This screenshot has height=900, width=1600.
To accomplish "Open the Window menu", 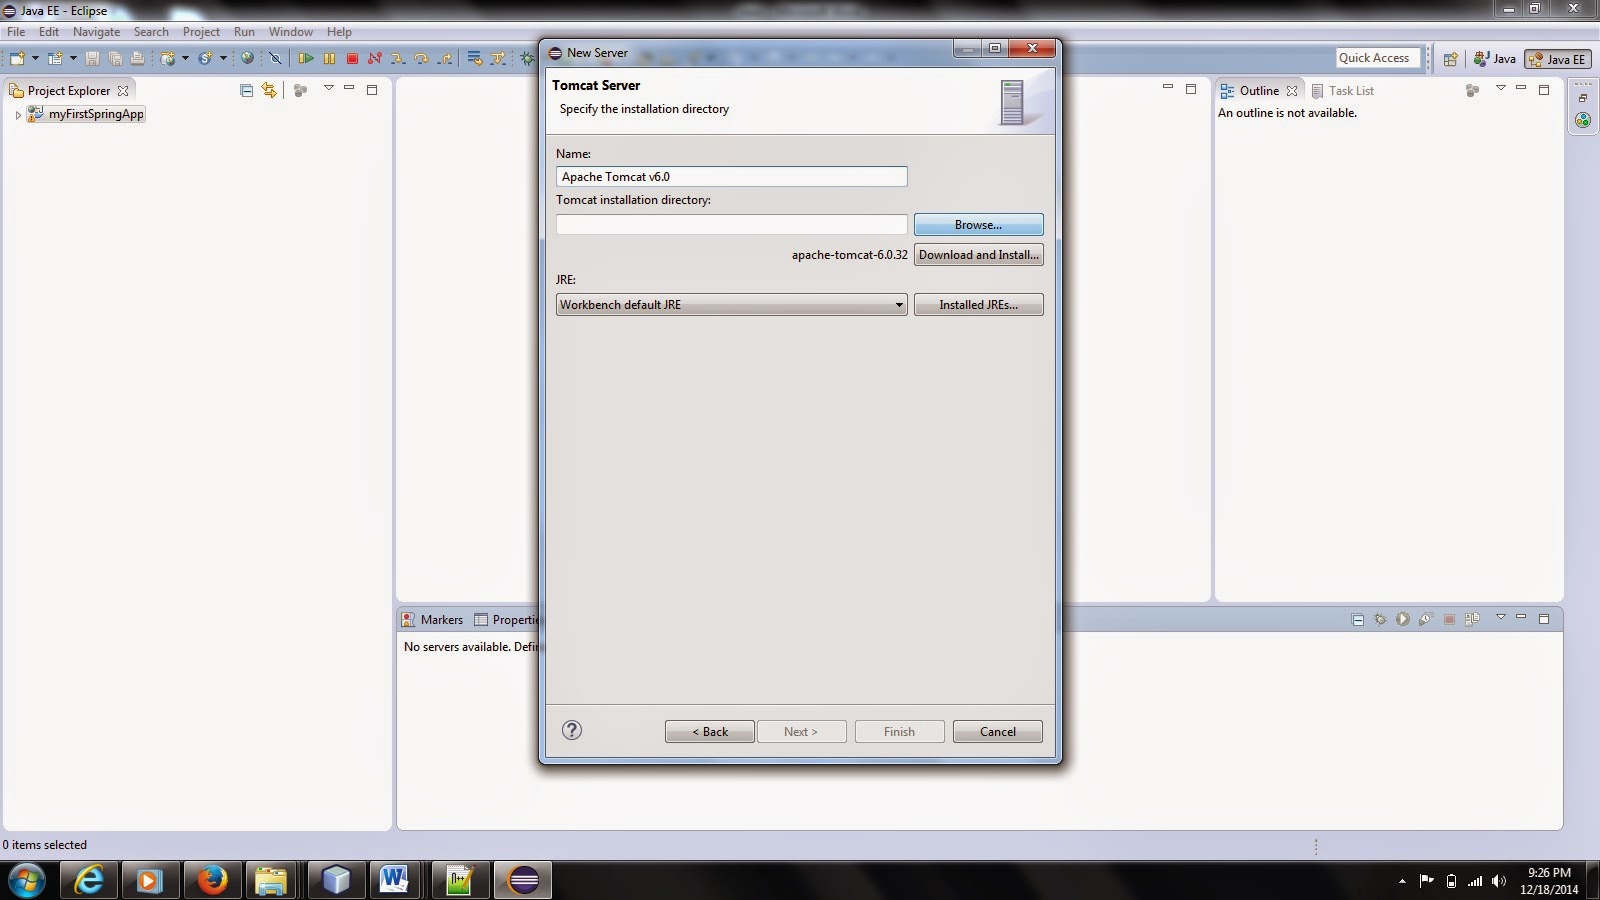I will (290, 31).
